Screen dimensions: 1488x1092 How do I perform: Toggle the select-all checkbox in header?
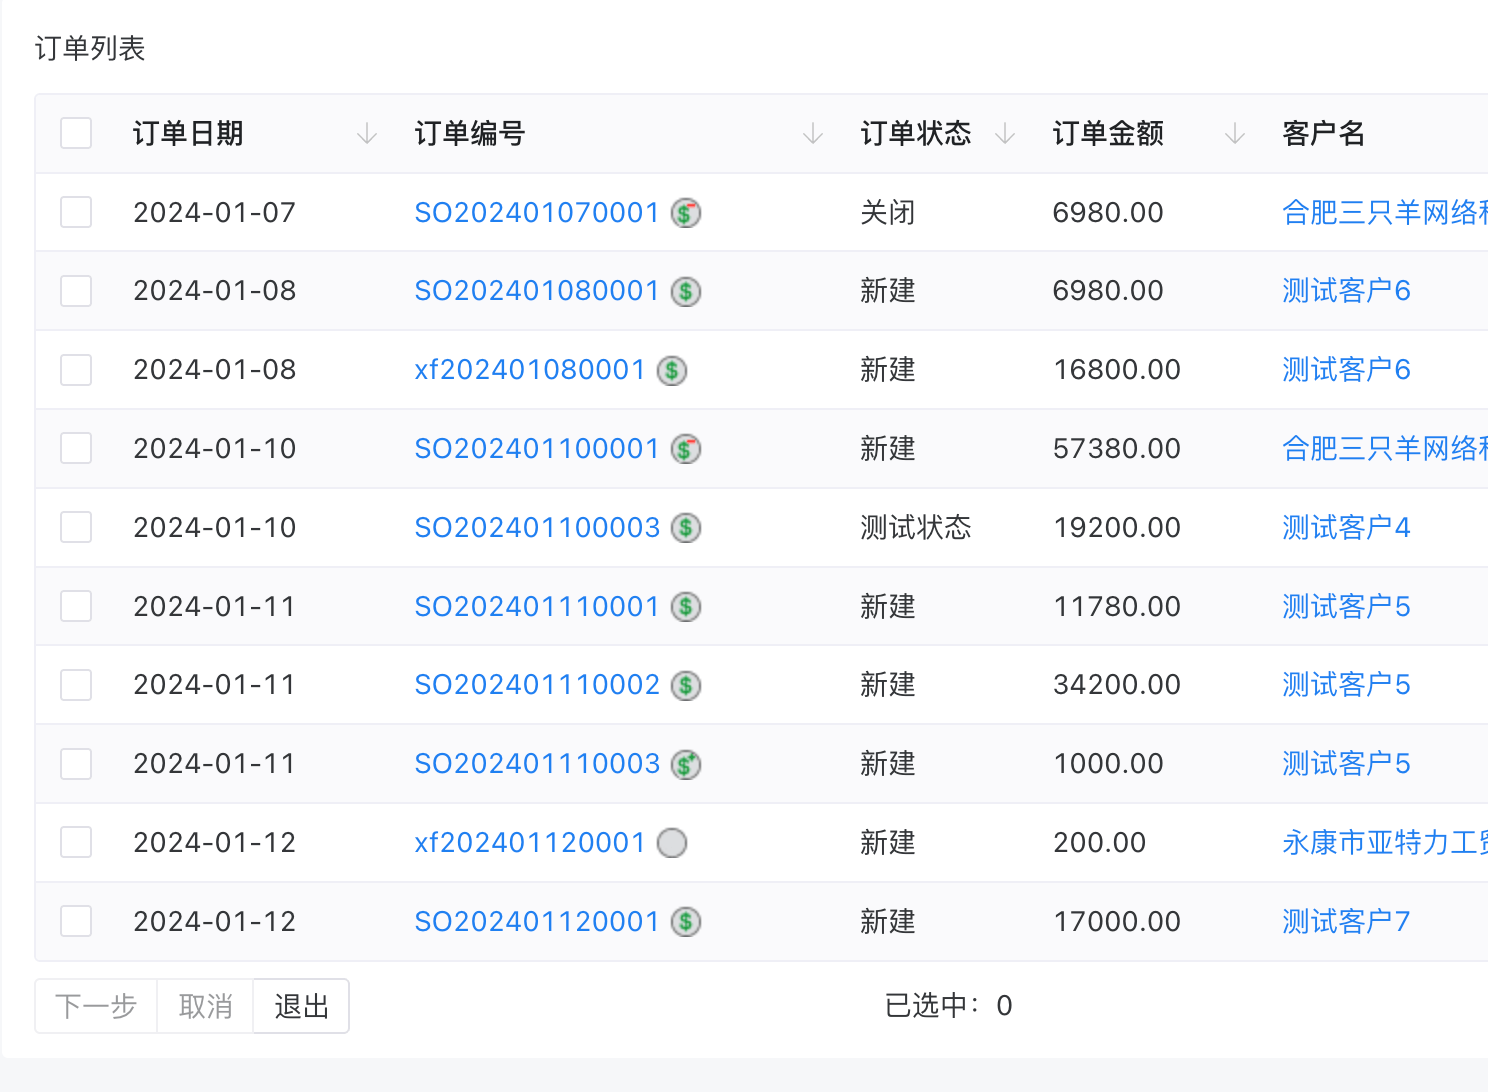click(76, 133)
